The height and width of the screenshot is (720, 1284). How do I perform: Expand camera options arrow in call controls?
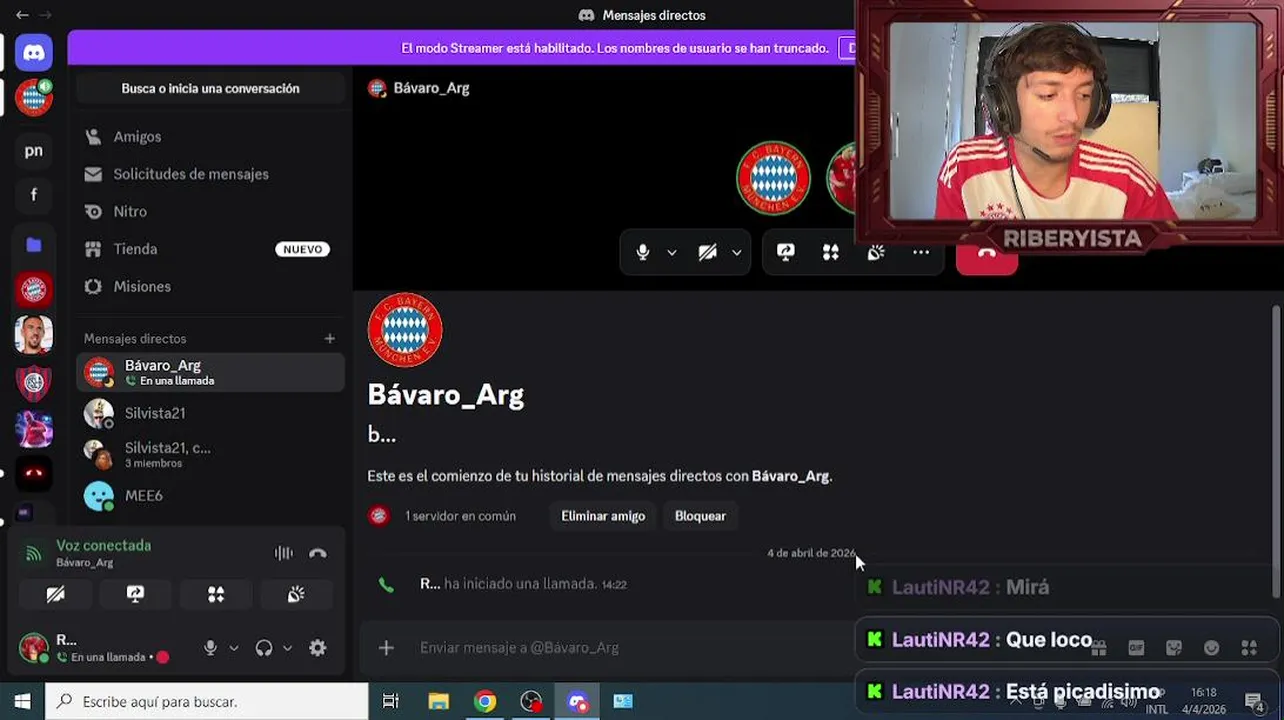coord(737,253)
